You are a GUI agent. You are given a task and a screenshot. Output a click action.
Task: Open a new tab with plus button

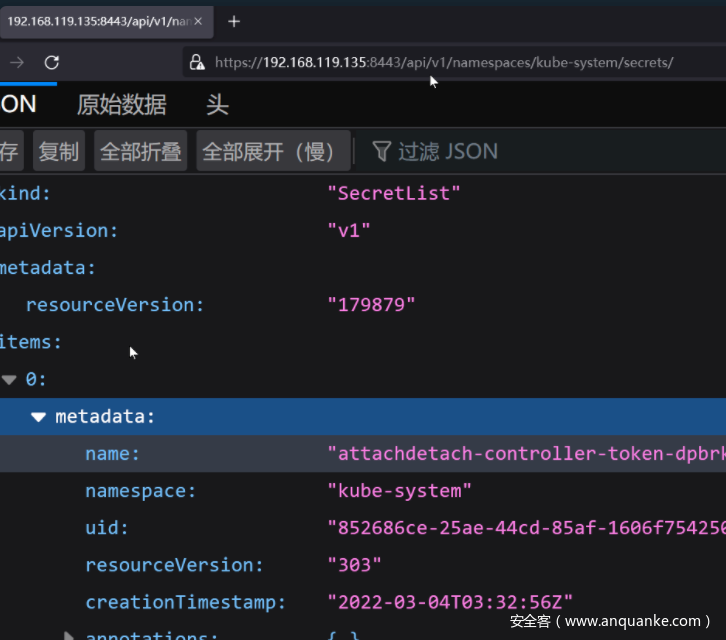234,21
